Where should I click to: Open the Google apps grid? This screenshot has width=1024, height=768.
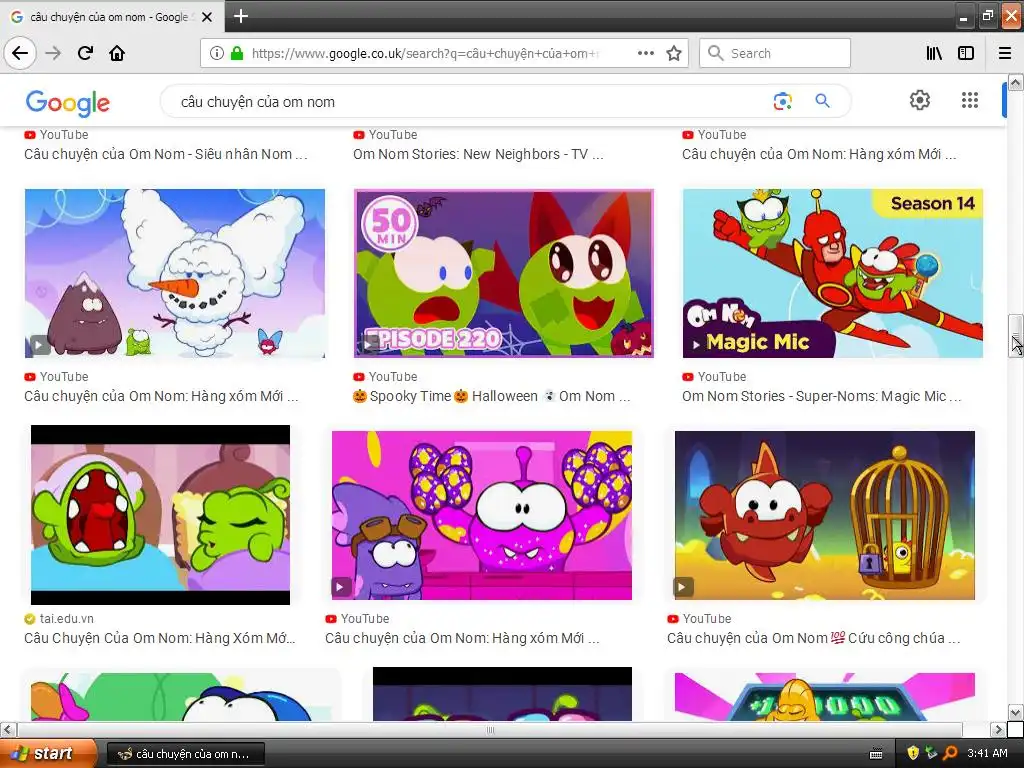point(970,100)
